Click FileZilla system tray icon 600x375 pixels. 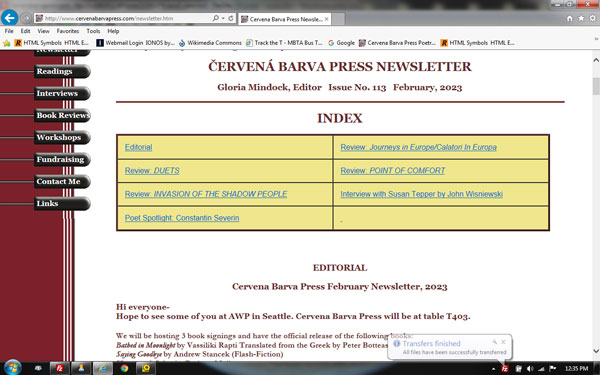coord(505,369)
